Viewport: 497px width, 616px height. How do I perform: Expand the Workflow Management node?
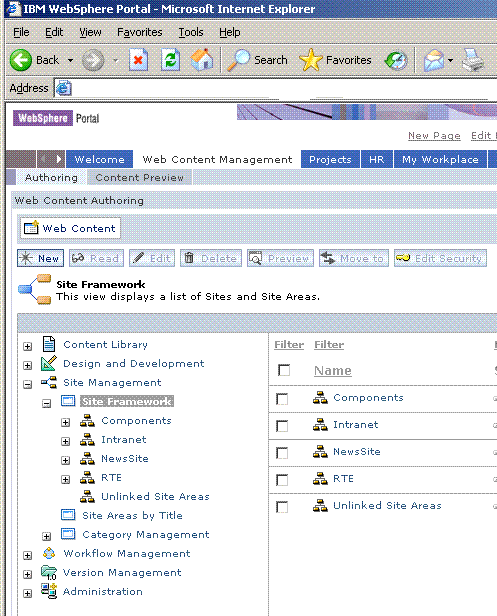tap(27, 556)
